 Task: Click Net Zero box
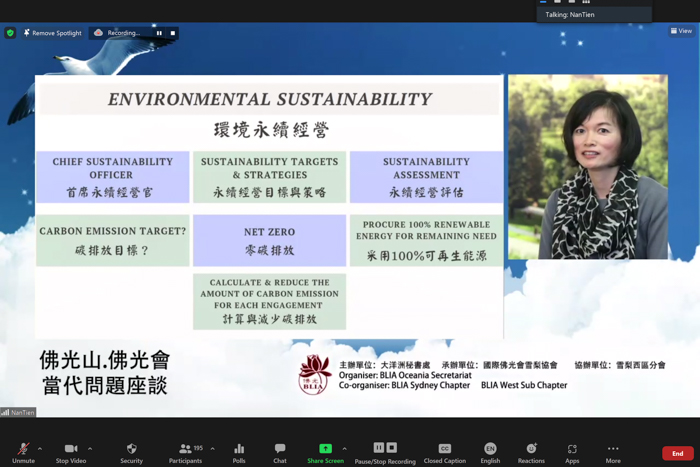pyautogui.click(x=270, y=241)
